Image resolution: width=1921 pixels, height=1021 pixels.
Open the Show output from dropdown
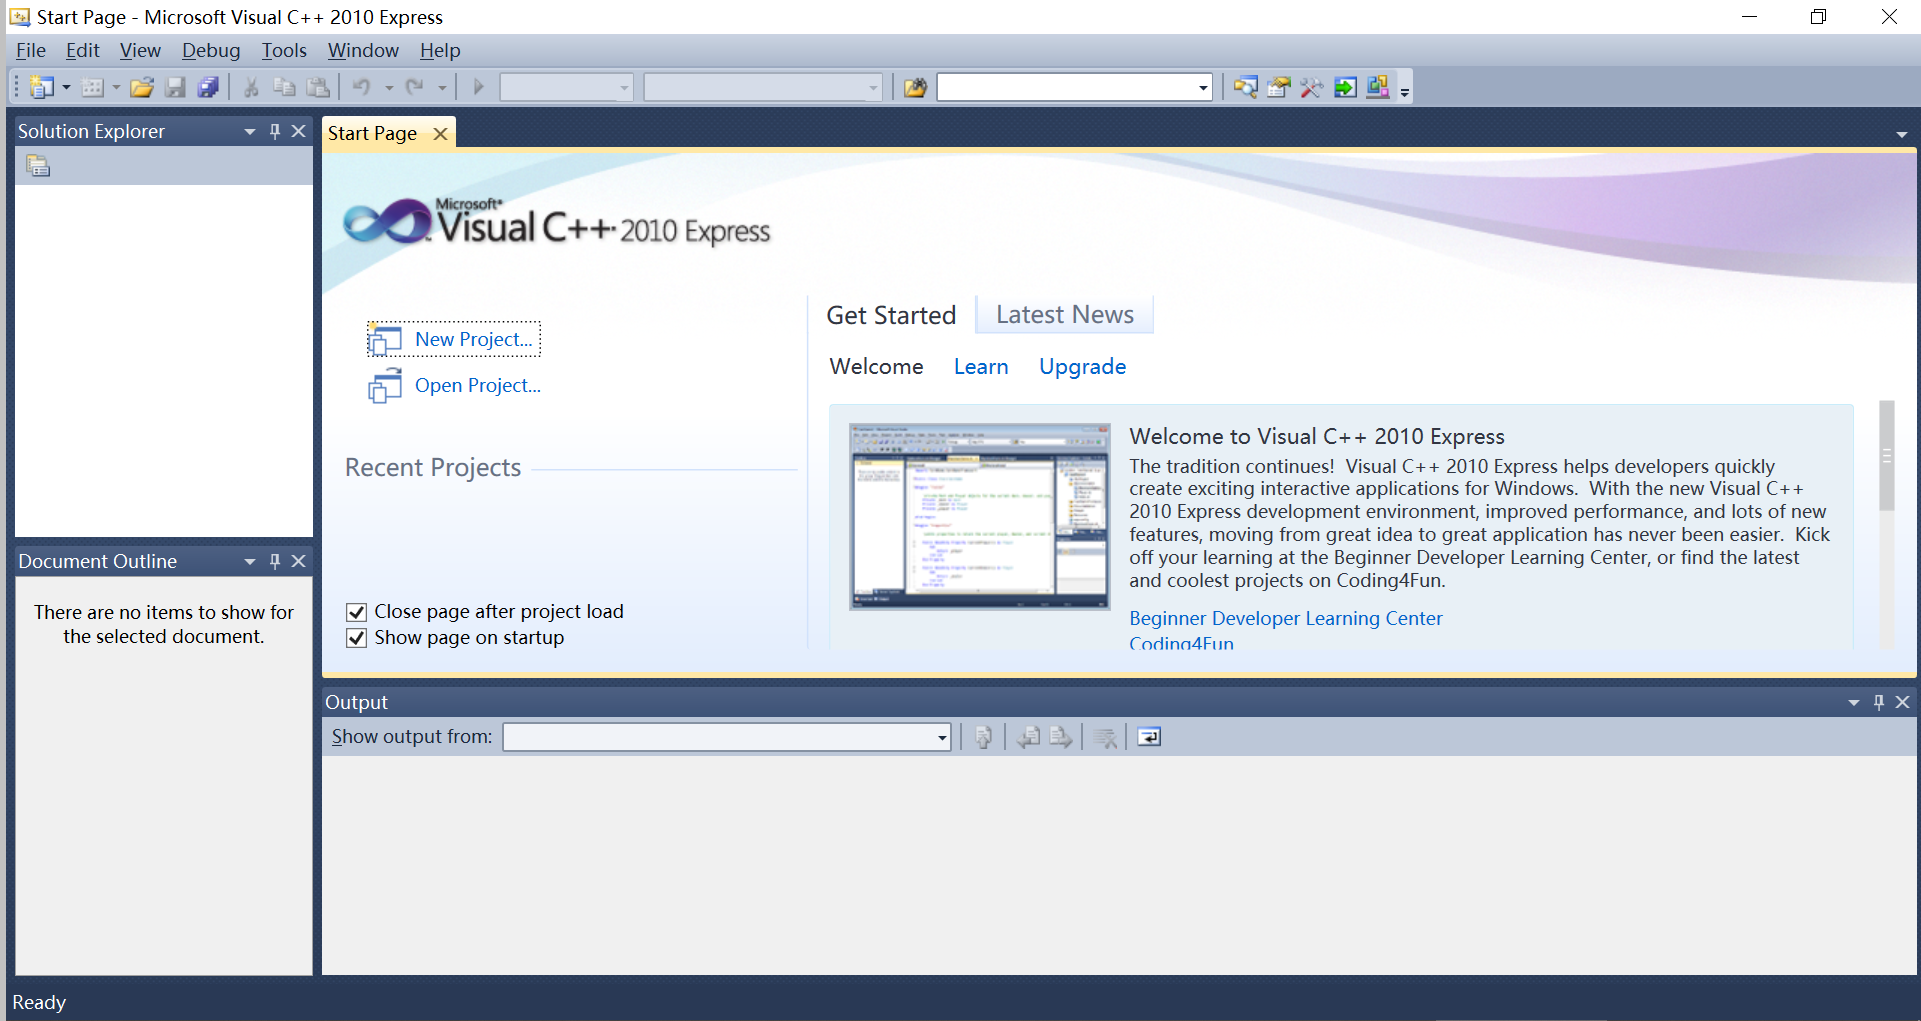coord(942,738)
